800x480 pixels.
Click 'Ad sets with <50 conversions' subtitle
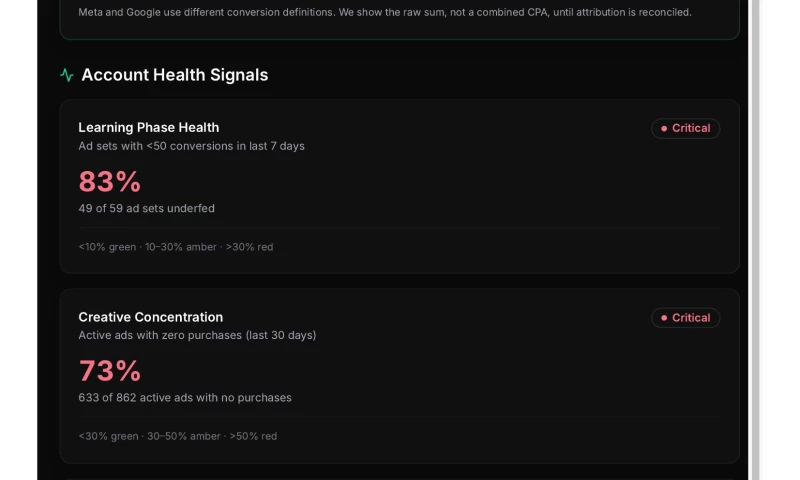(191, 146)
